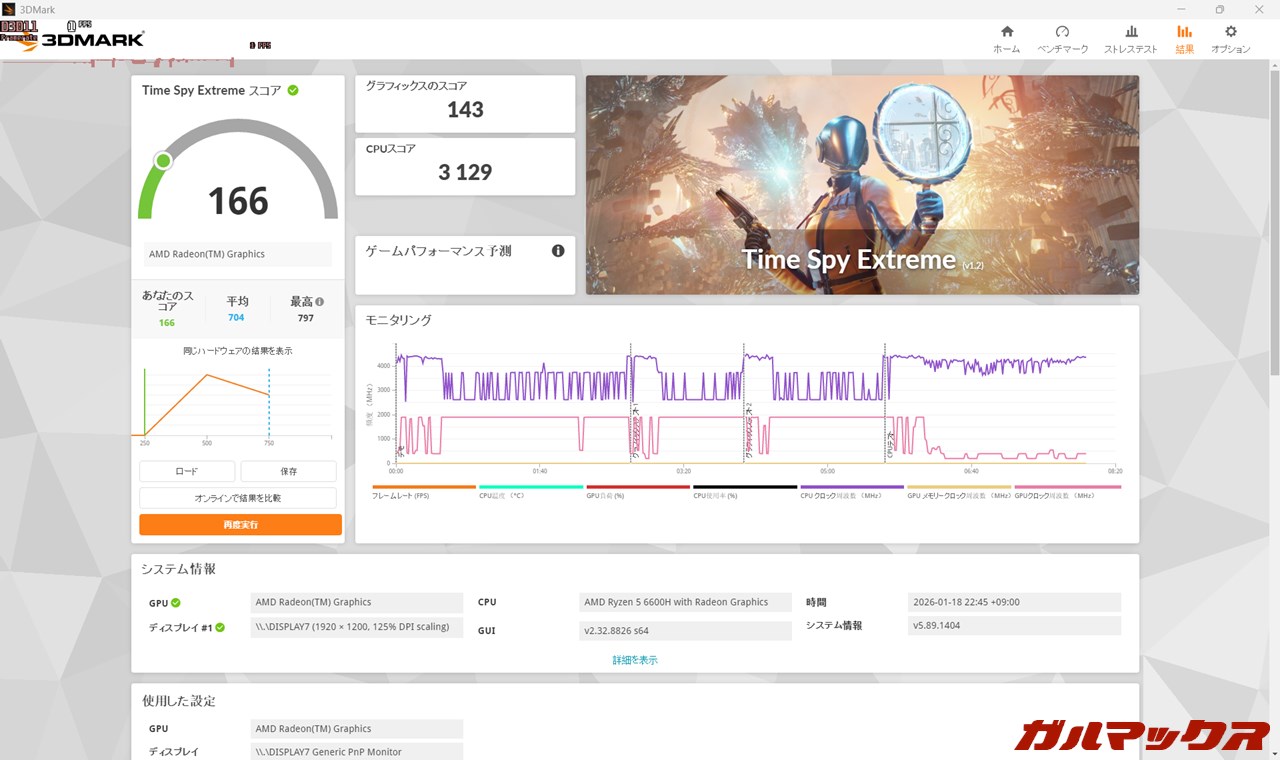Click the green check beside Time Spy Extreme score
The height and width of the screenshot is (760, 1280).
click(x=293, y=90)
